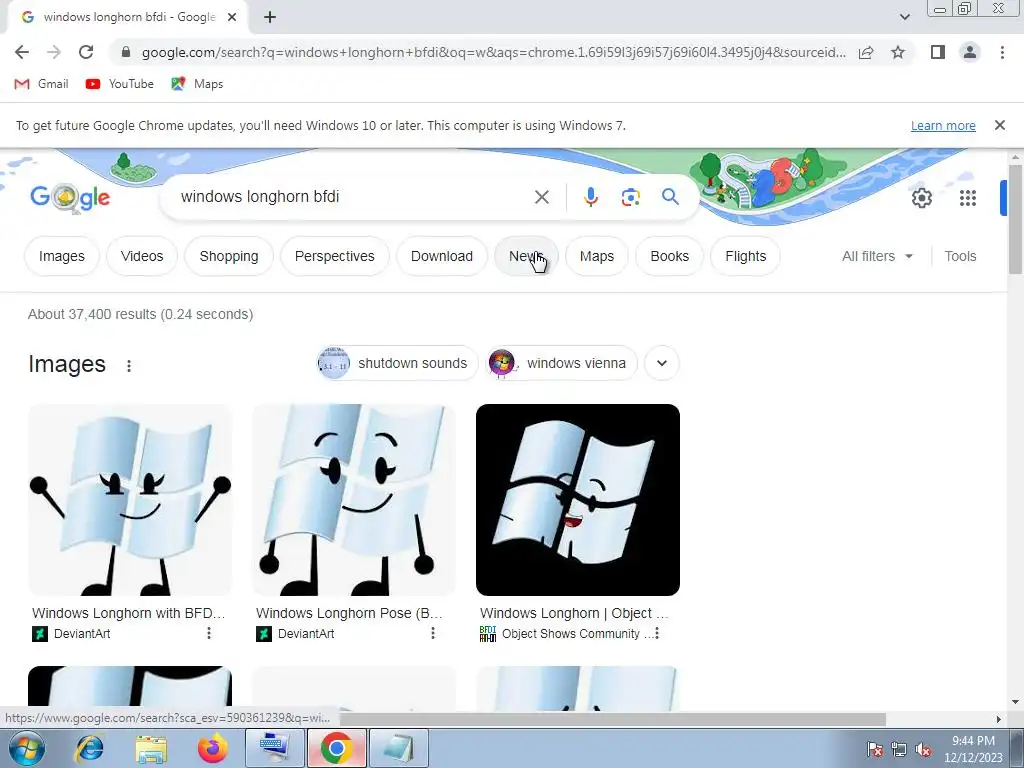Viewport: 1024px width, 768px height.
Task: Open the Object Shows Community image
Action: coord(578,500)
